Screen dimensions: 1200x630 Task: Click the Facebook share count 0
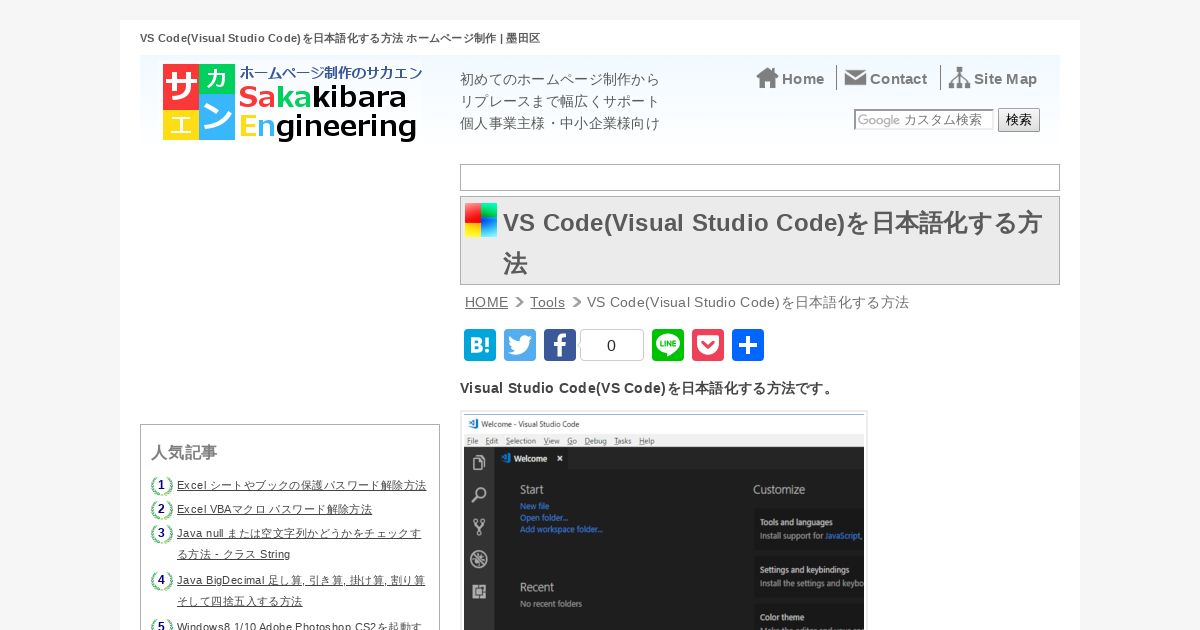pyautogui.click(x=612, y=345)
